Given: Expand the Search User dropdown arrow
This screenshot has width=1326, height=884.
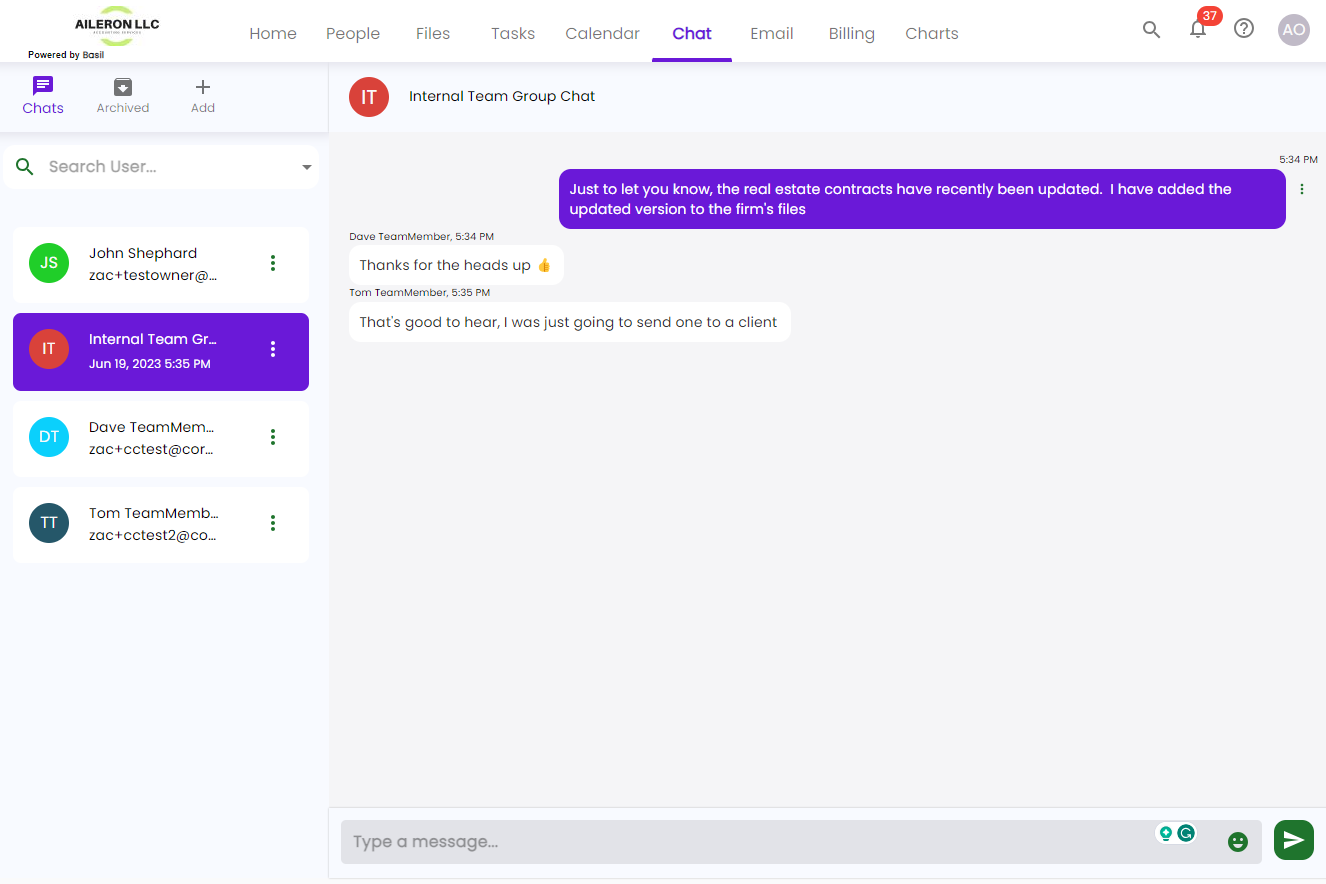Looking at the screenshot, I should coord(307,167).
